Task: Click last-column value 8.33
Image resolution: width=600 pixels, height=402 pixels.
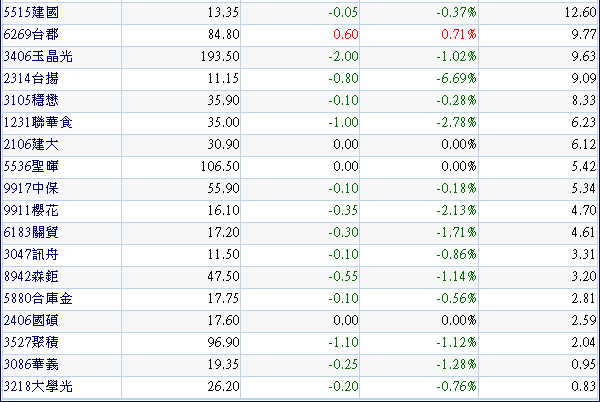Action: coord(584,101)
